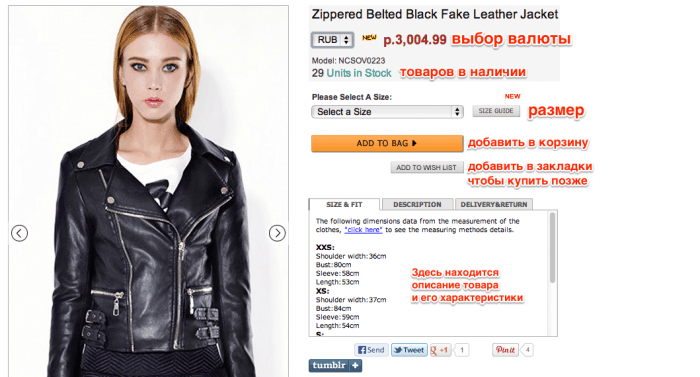This screenshot has width=700, height=377.
Task: Click the ADD TO BAG button
Action: pos(387,143)
